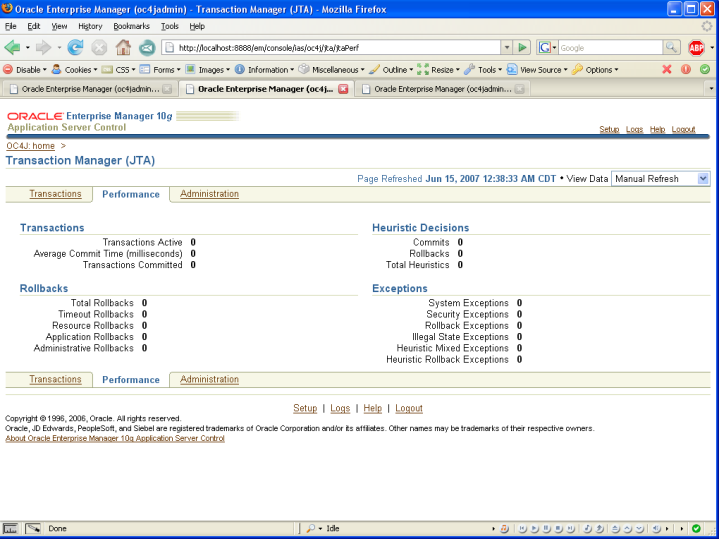Click the search magnifier button
Screen dimensions: 719x539
[x=671, y=47]
